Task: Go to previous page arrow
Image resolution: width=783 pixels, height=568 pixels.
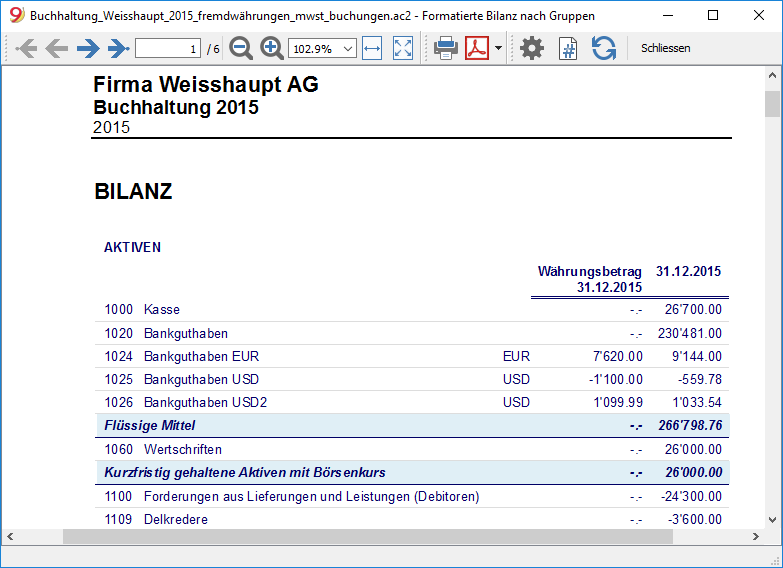Action: pyautogui.click(x=56, y=48)
